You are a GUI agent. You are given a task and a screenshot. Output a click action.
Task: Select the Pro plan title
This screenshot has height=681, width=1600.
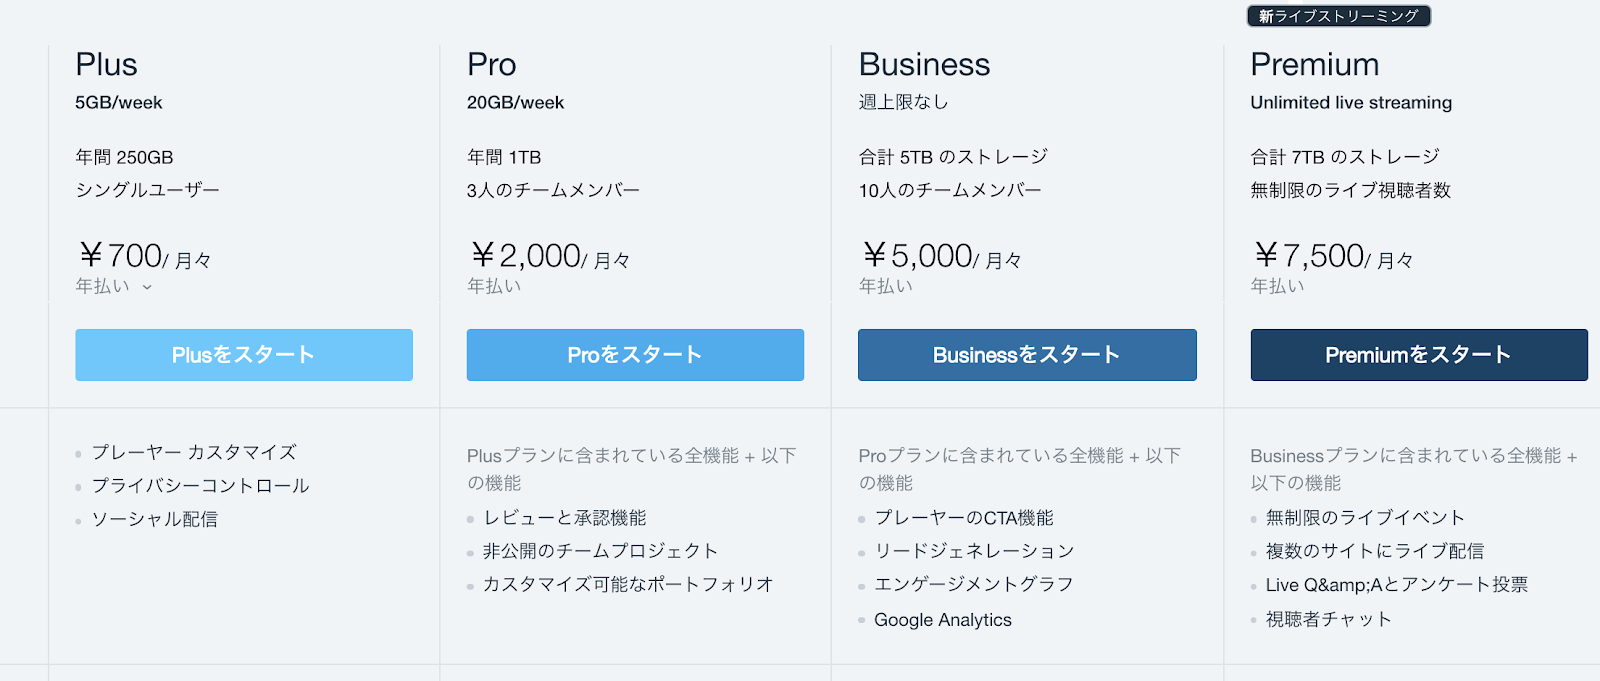491,65
